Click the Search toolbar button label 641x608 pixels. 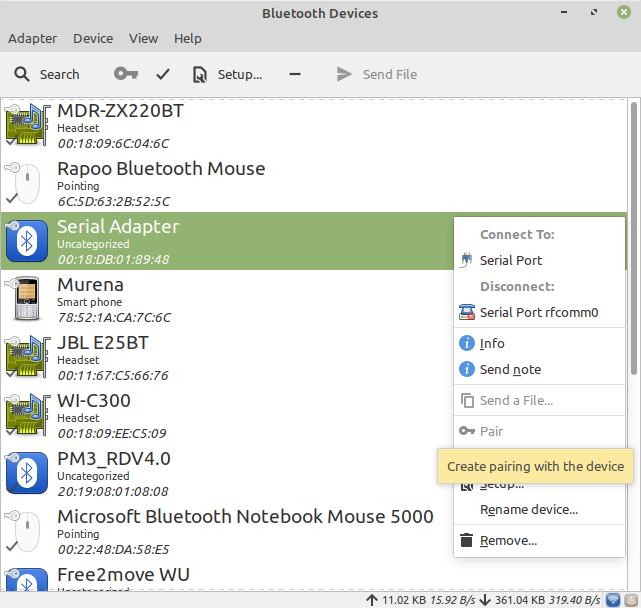point(60,74)
